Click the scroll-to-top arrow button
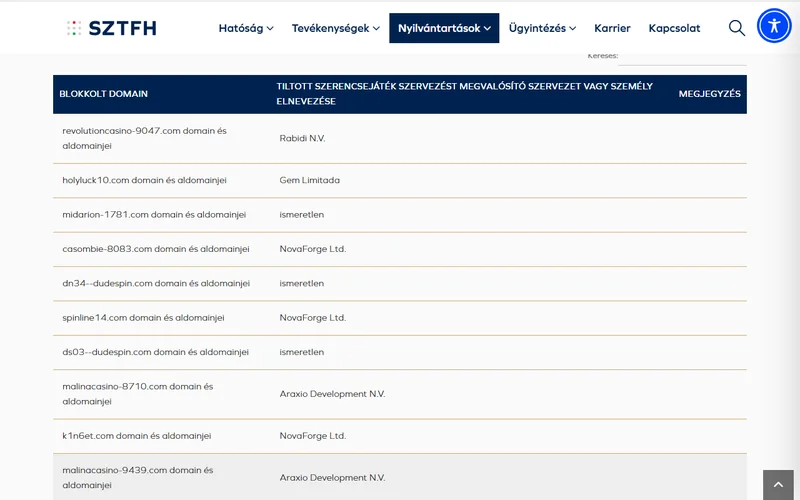The height and width of the screenshot is (500, 800). coord(778,485)
